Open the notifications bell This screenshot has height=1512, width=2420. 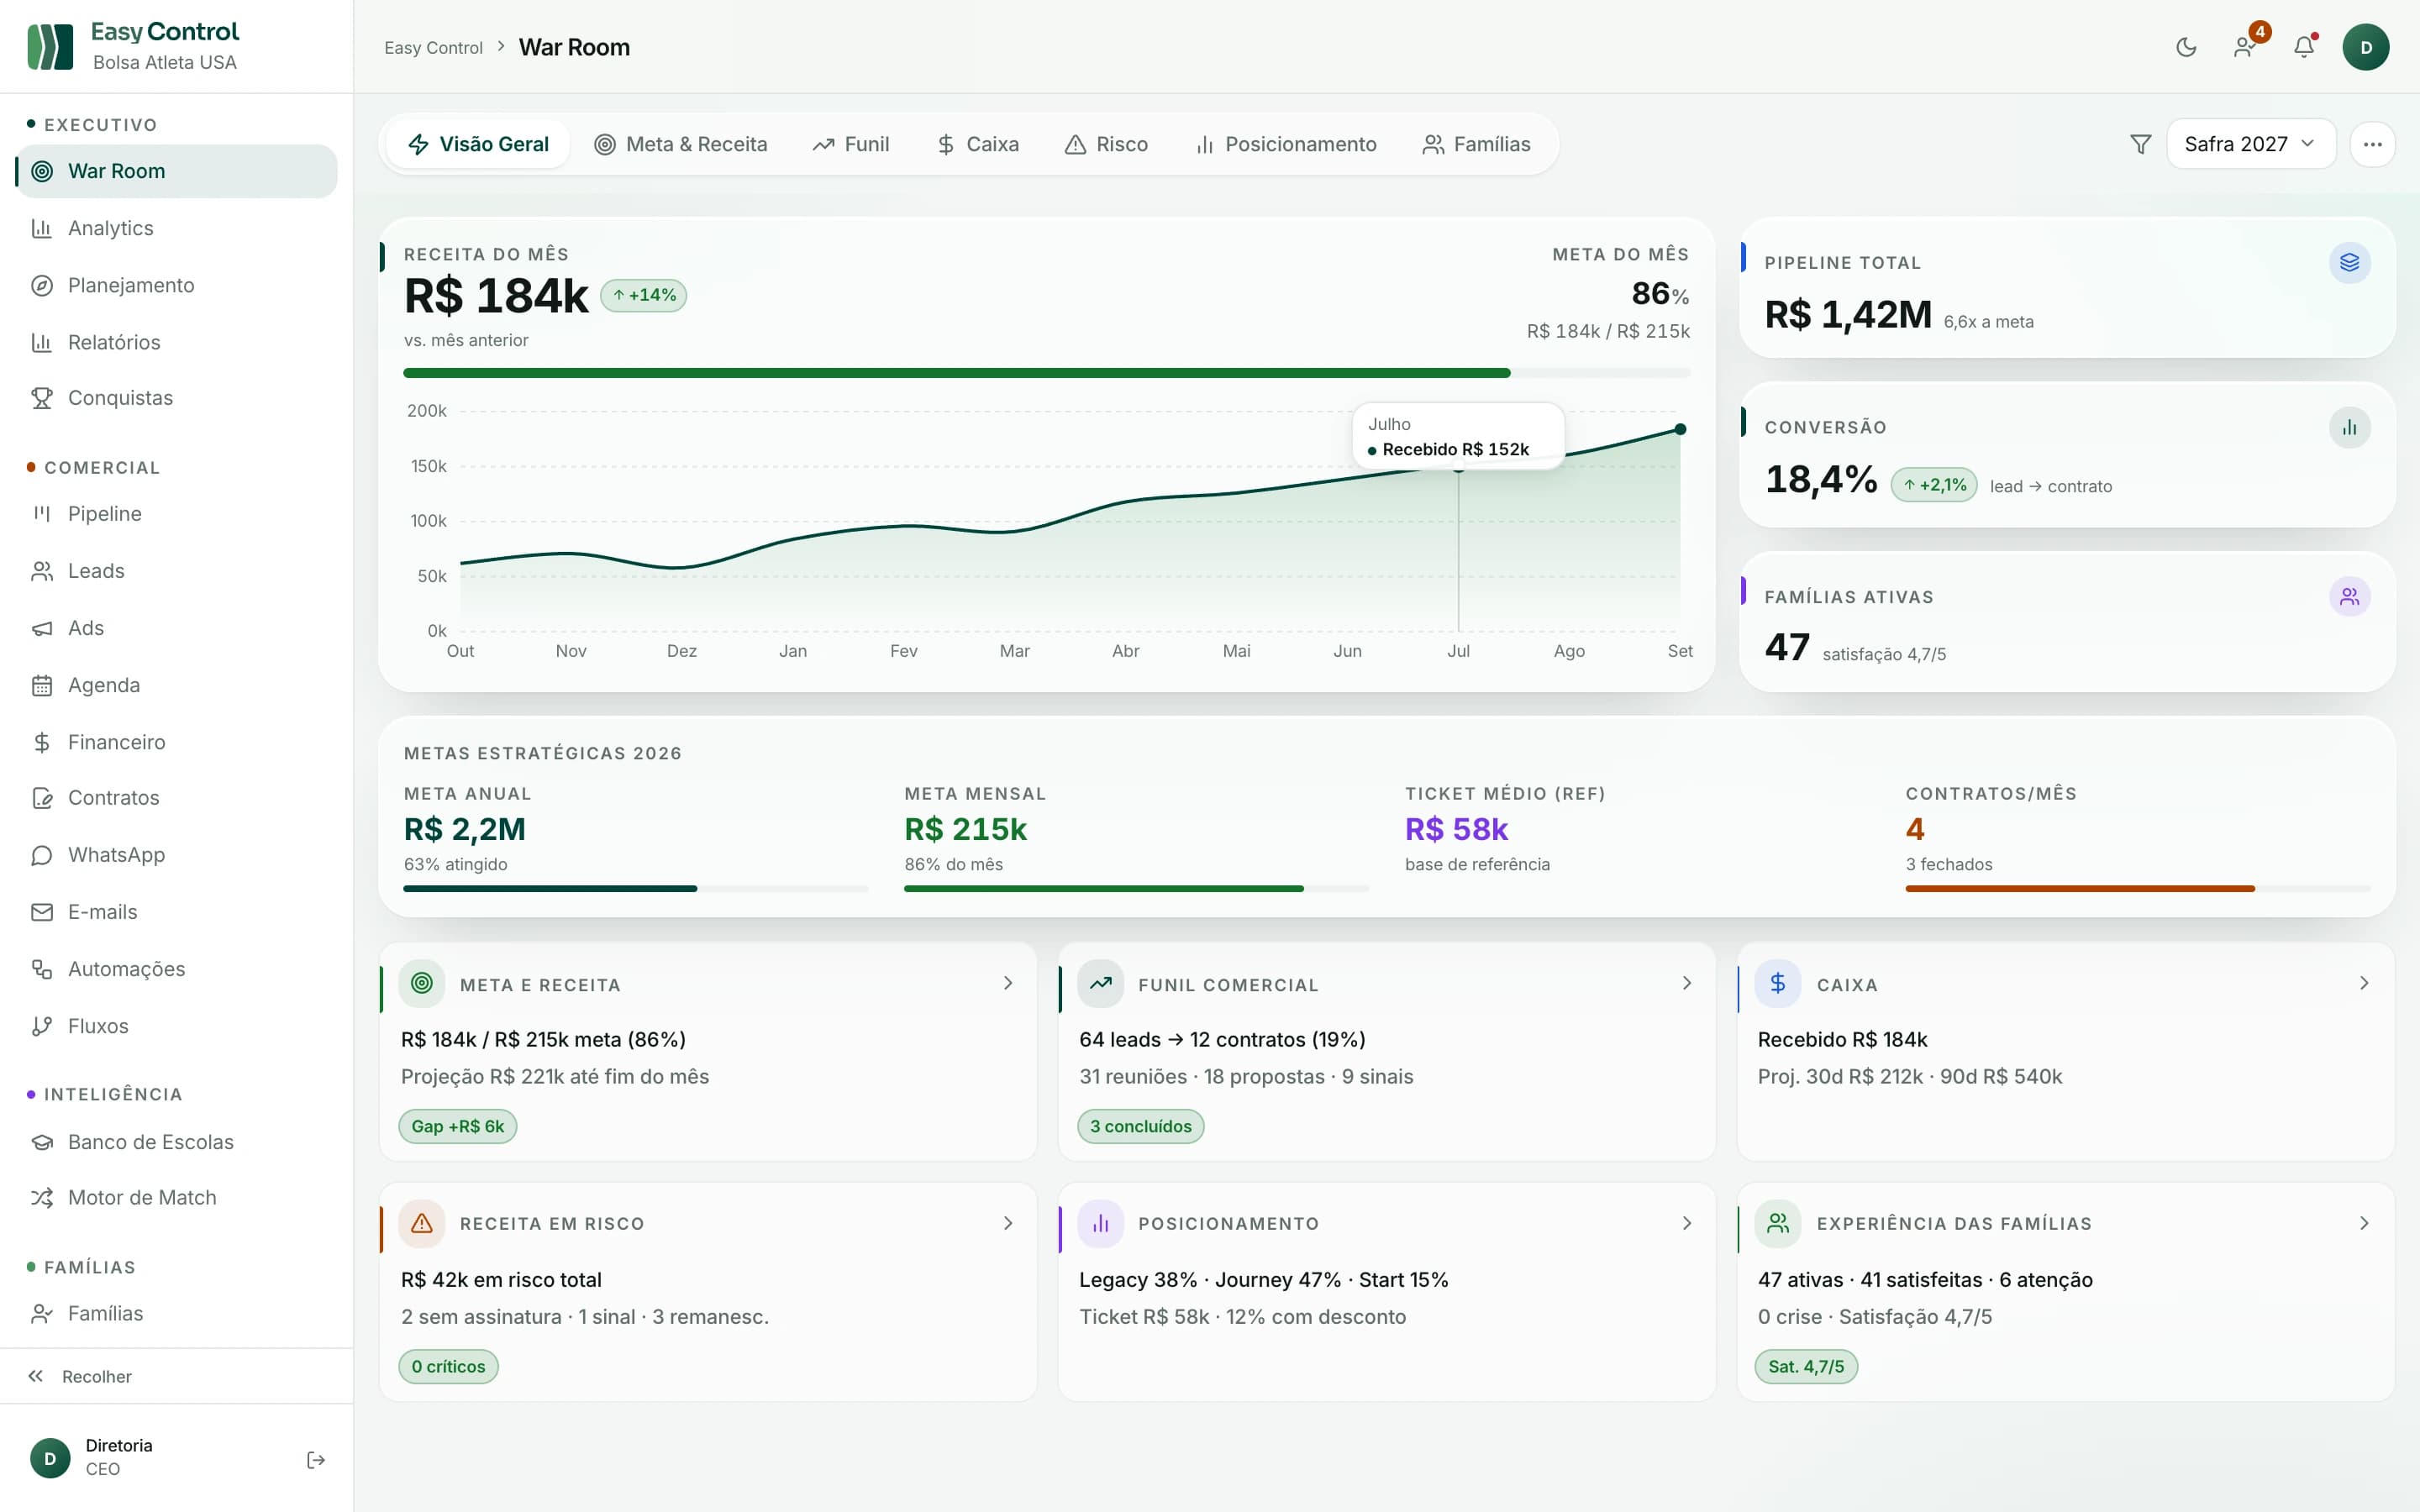(2304, 47)
